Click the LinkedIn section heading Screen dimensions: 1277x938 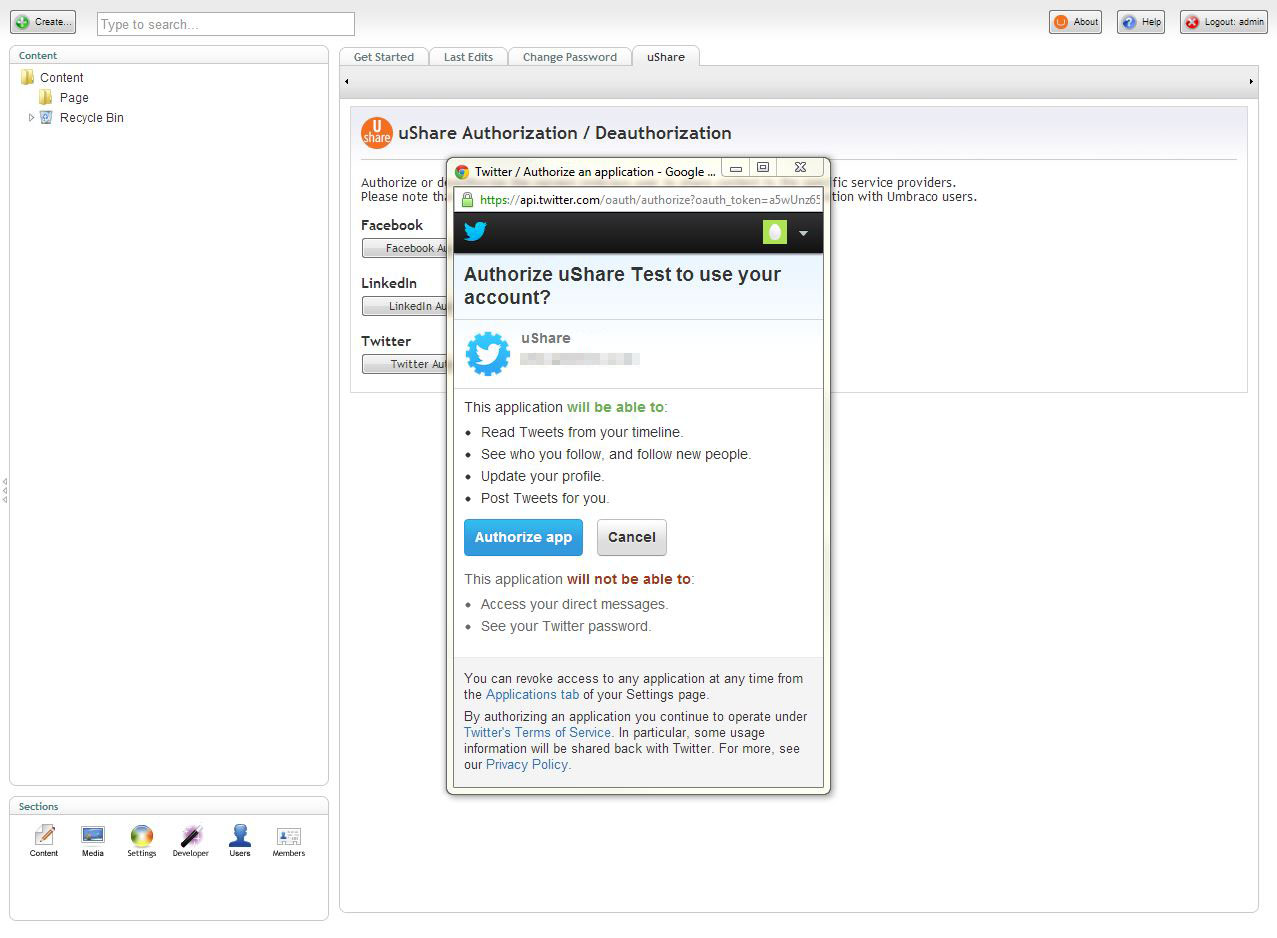[389, 283]
